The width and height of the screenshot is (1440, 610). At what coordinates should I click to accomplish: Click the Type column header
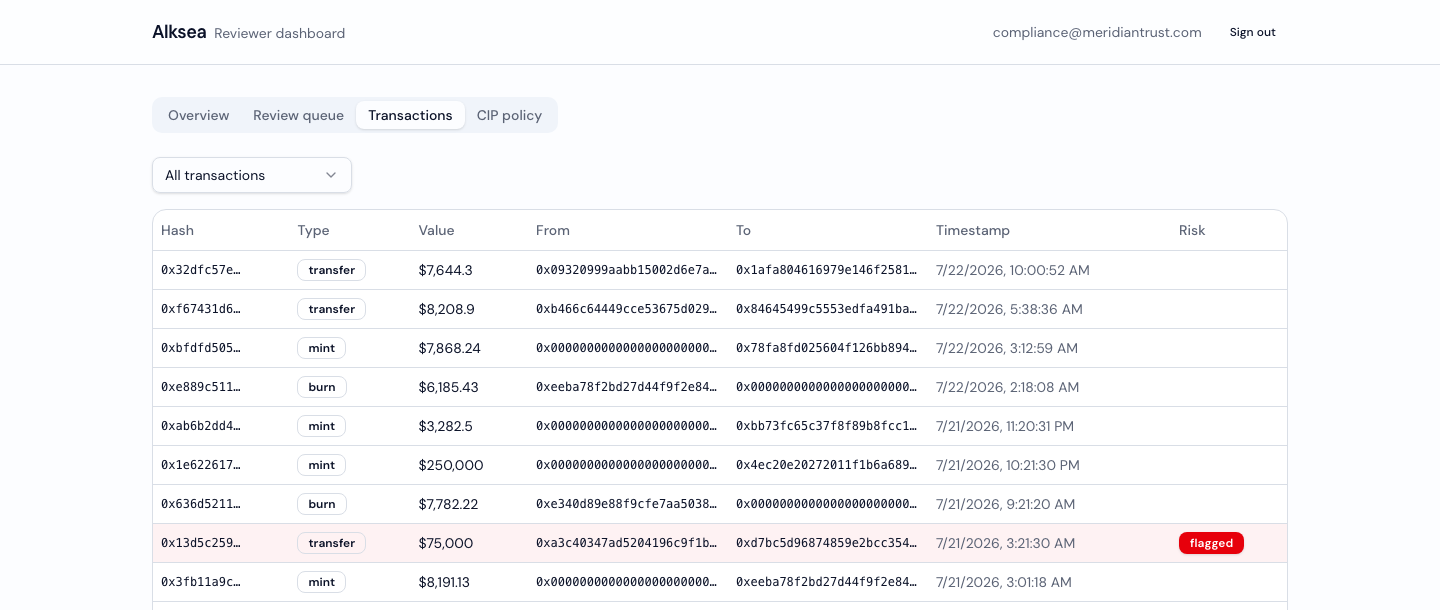pos(313,230)
